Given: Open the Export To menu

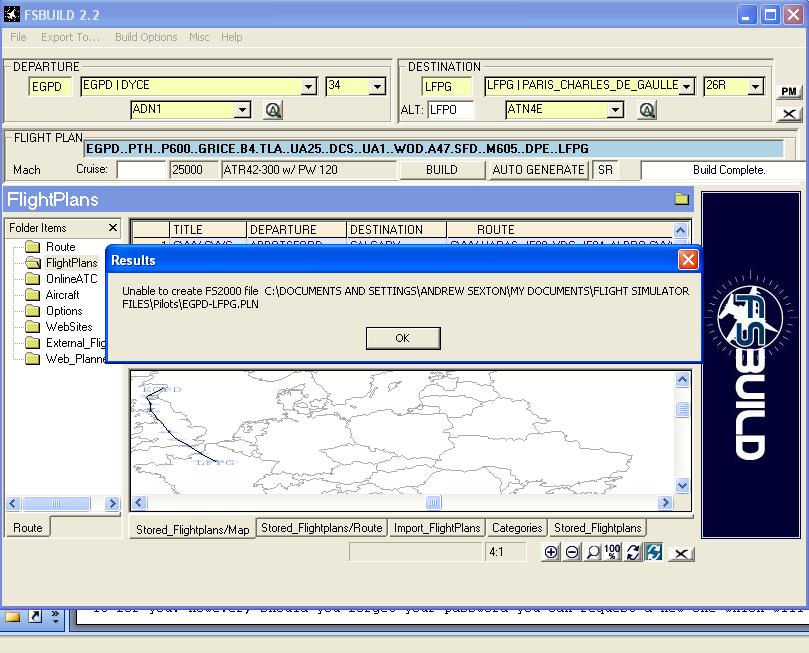Looking at the screenshot, I should (x=70, y=37).
